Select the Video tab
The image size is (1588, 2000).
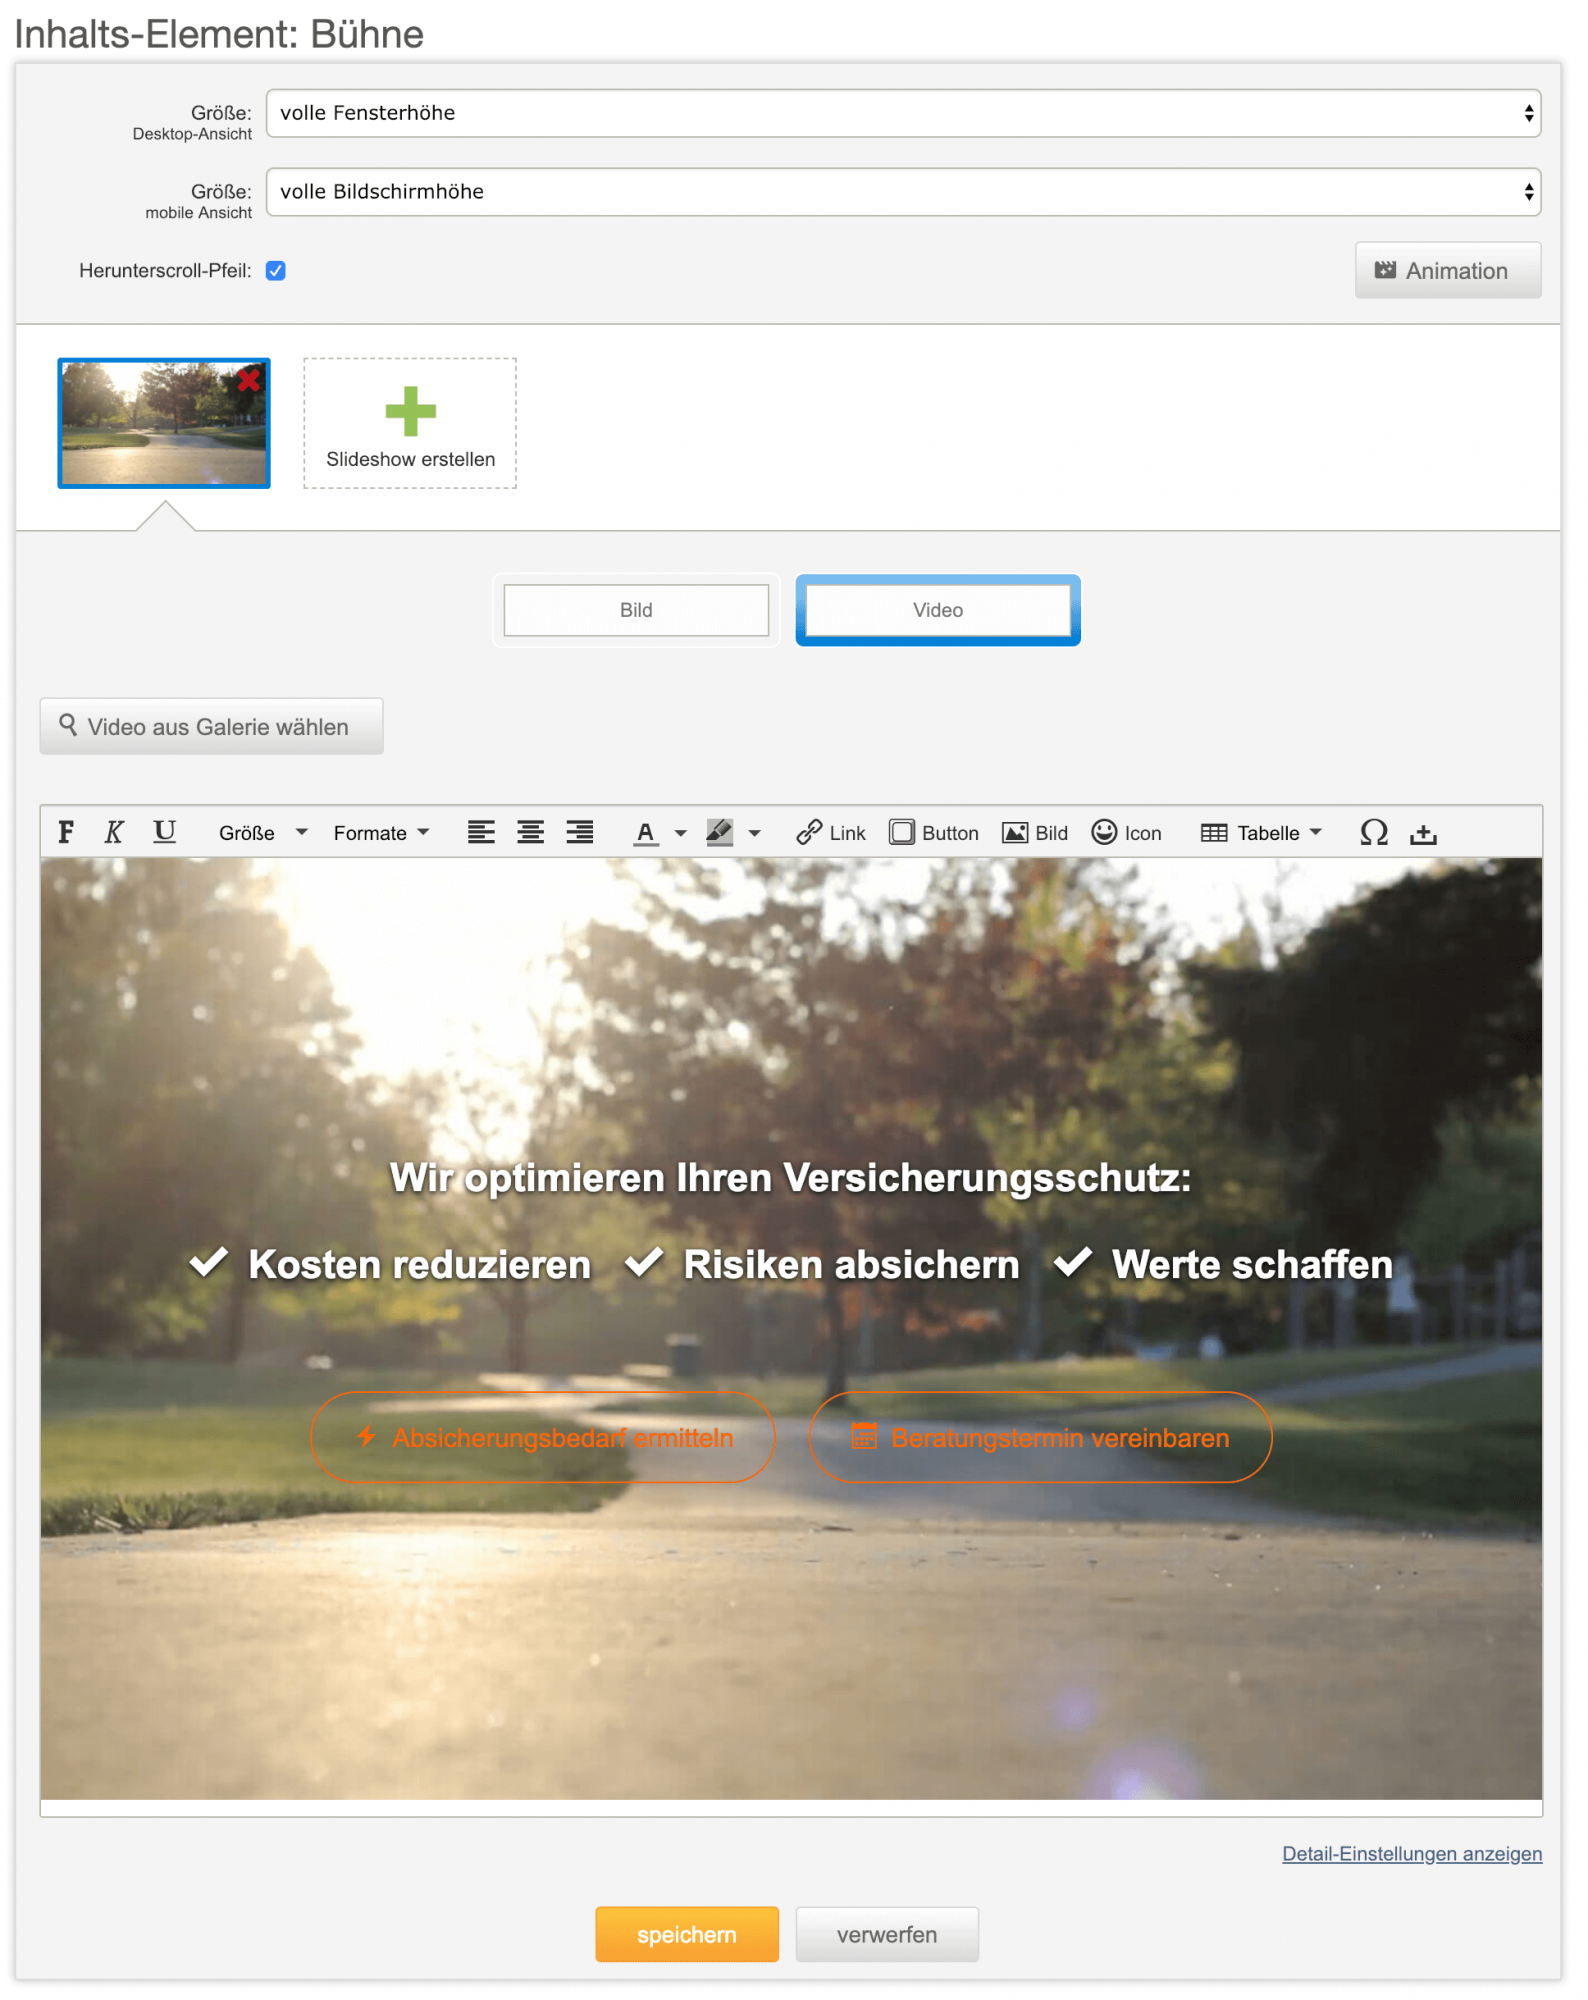pyautogui.click(x=937, y=610)
